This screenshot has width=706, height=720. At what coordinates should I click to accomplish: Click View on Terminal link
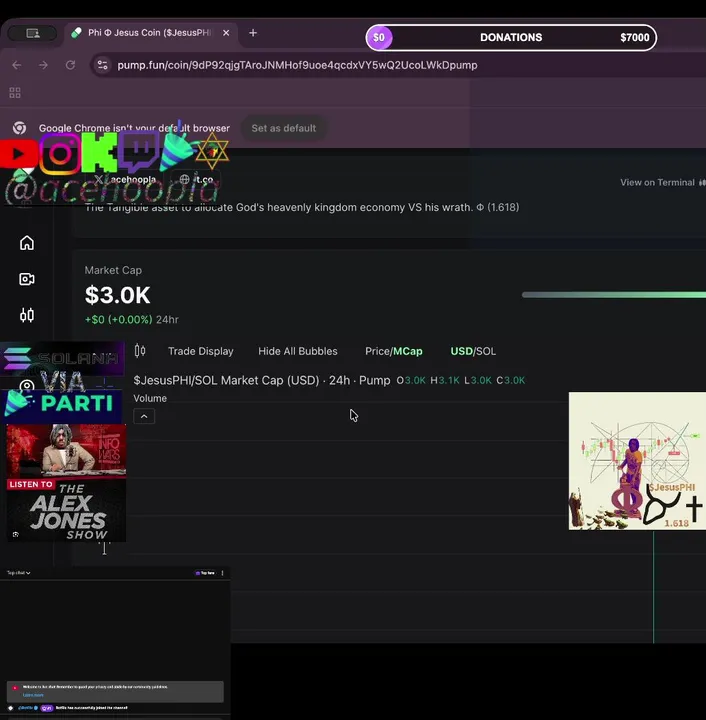662,182
